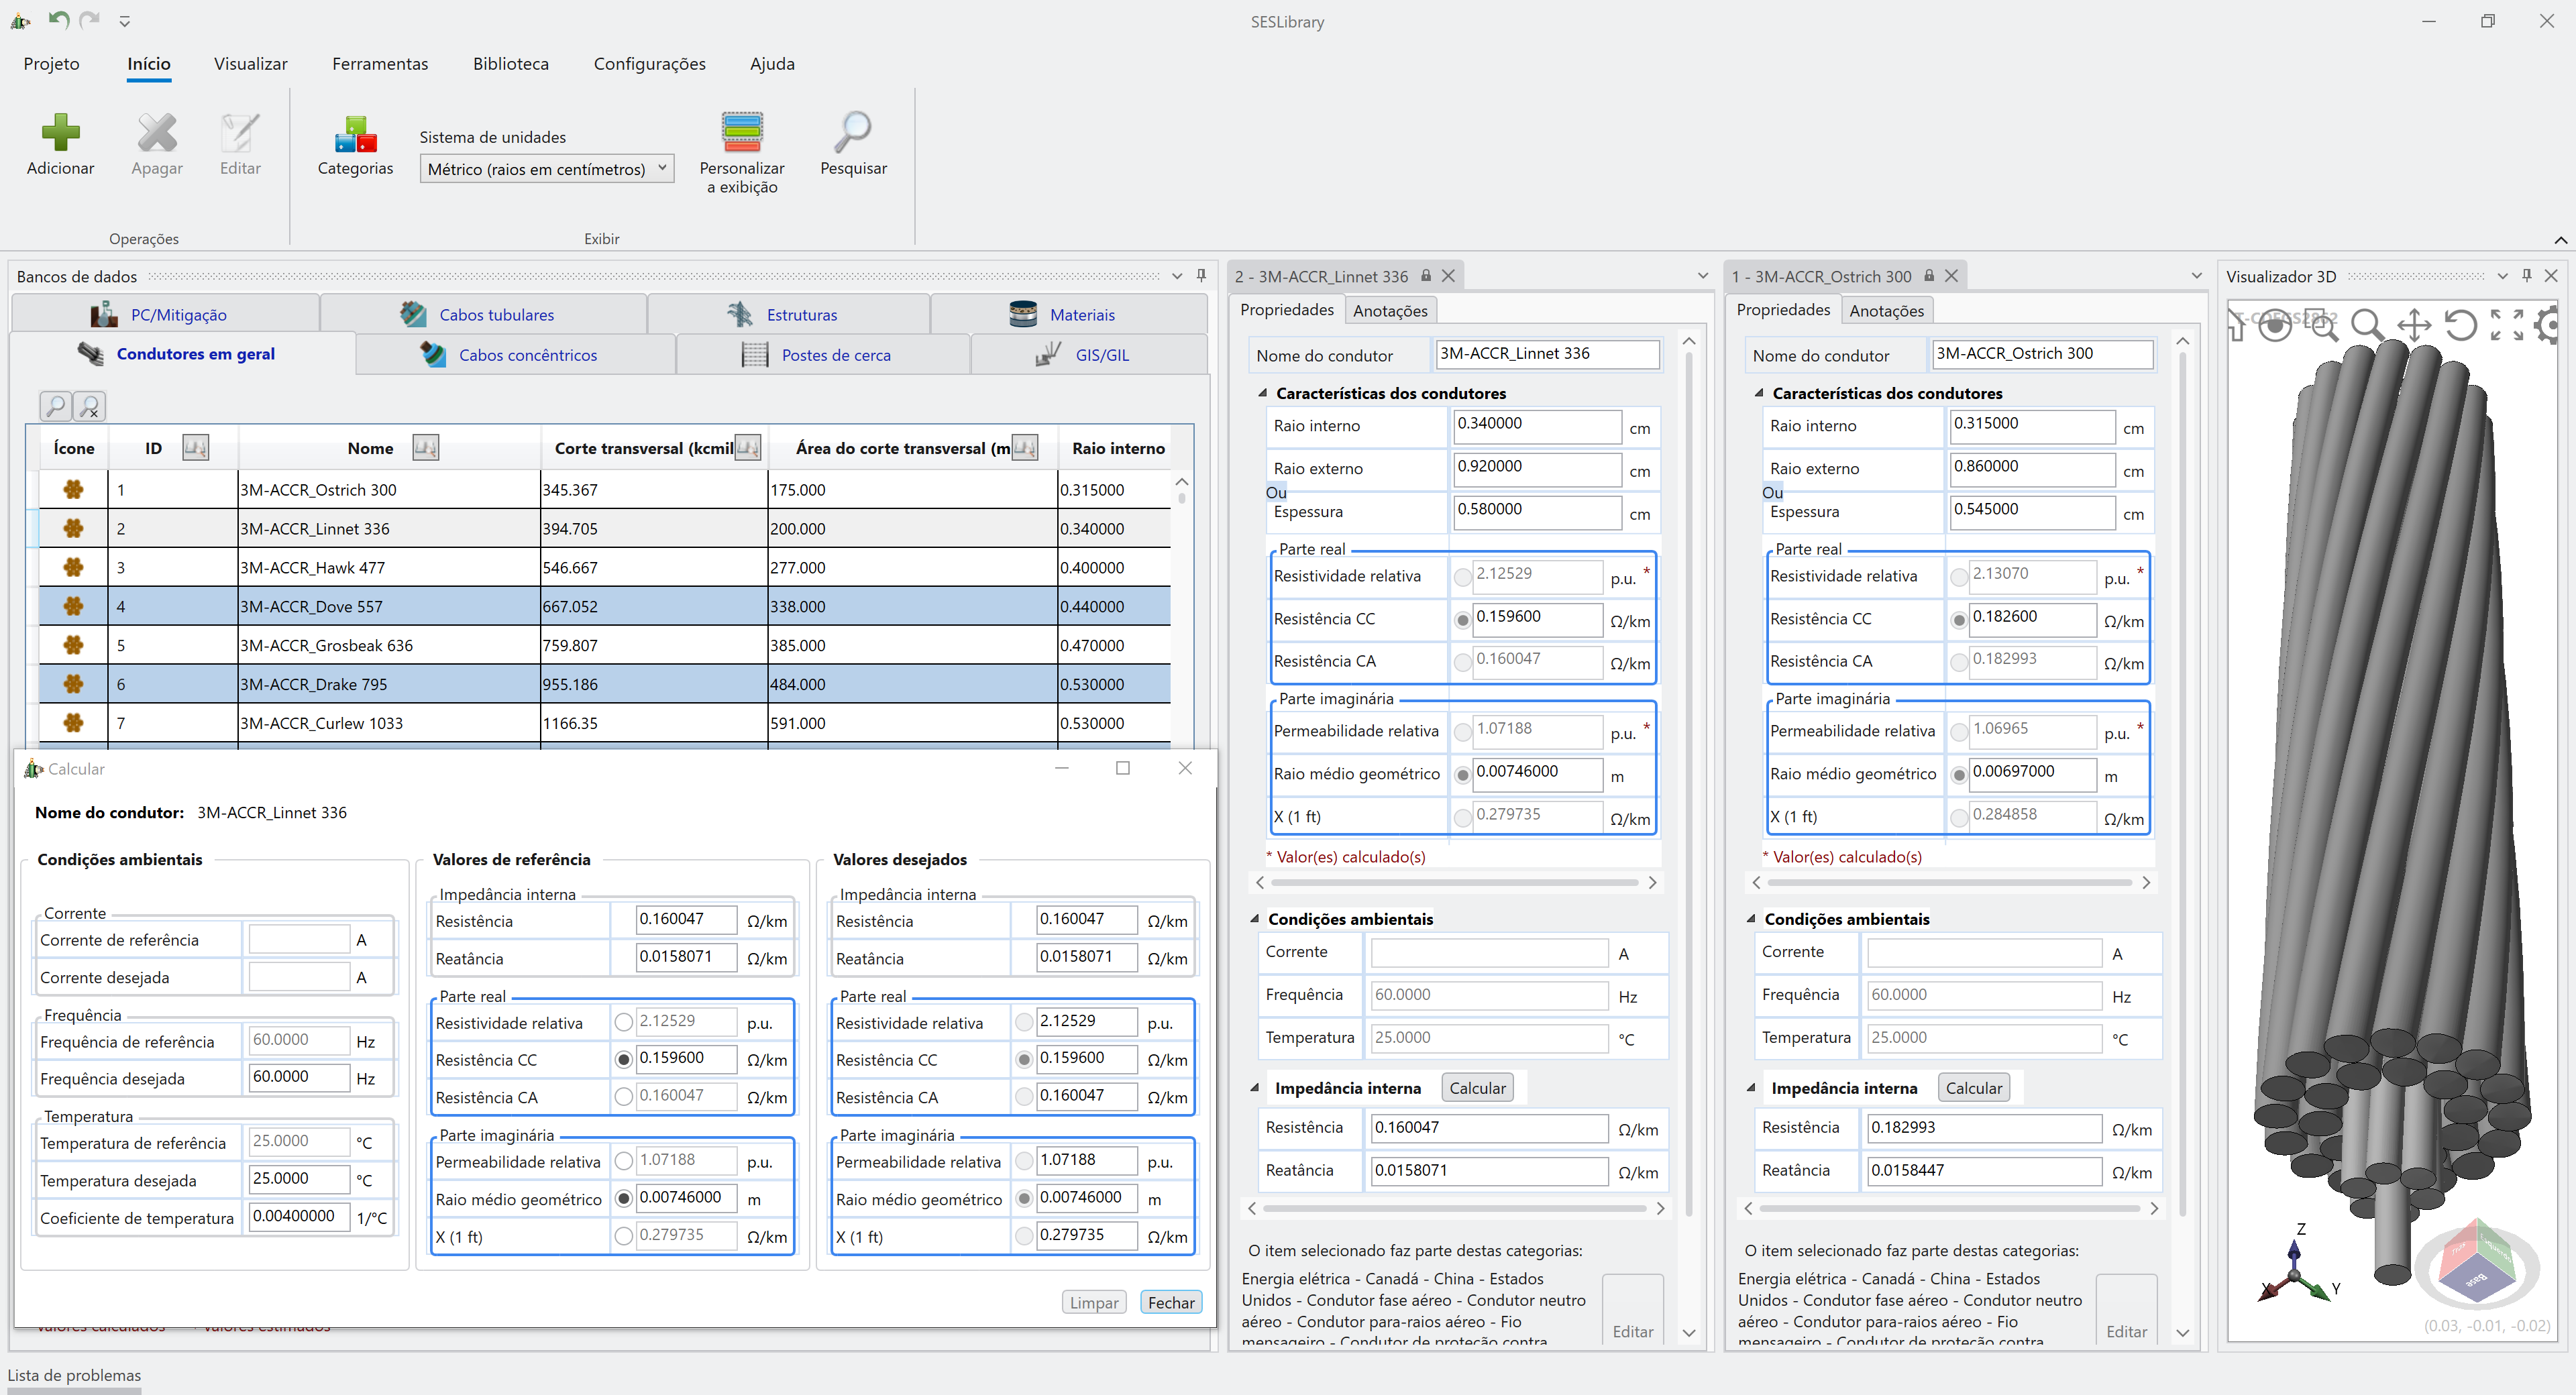Select Resistência CA radio in Linnet 336 panel

pyautogui.click(x=1462, y=661)
